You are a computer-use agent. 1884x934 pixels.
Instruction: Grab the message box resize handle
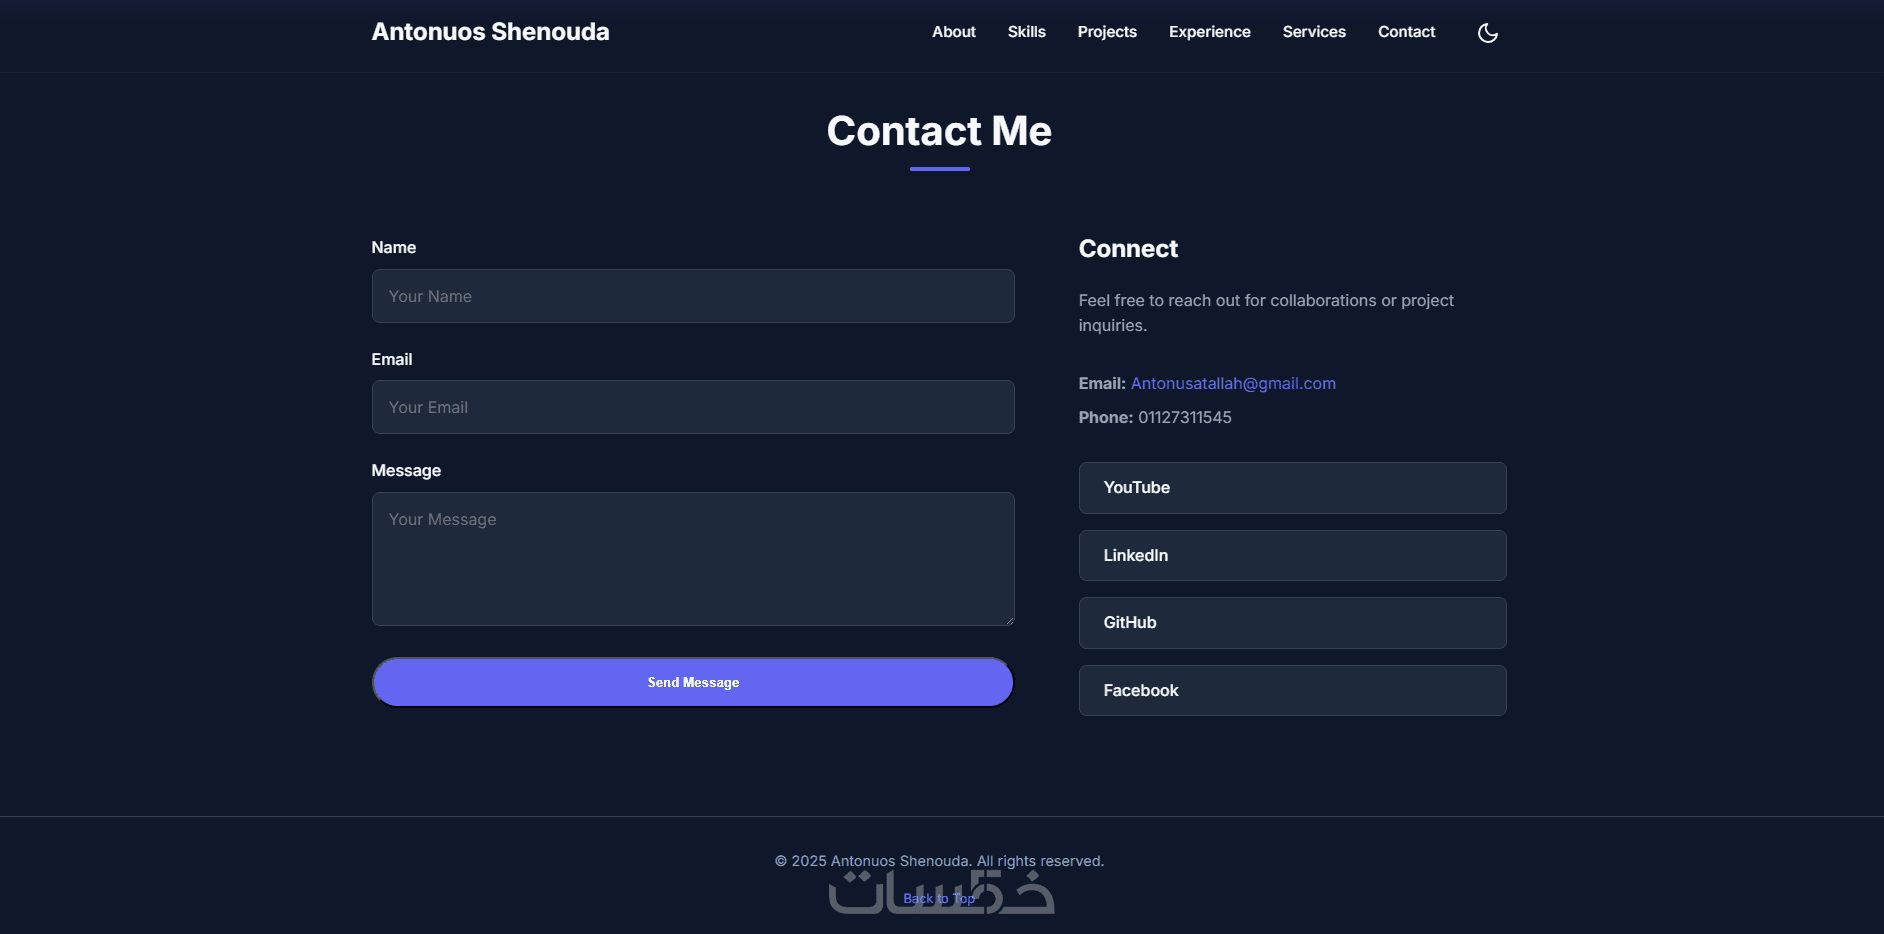(1009, 620)
